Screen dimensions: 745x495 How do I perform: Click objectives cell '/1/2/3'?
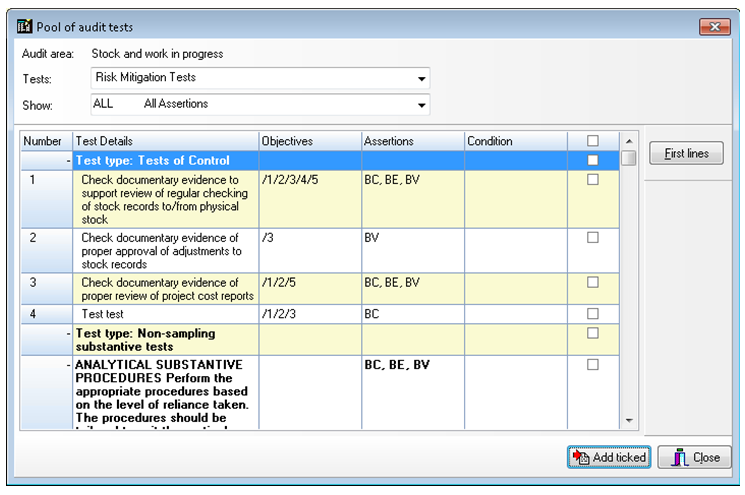click(310, 314)
